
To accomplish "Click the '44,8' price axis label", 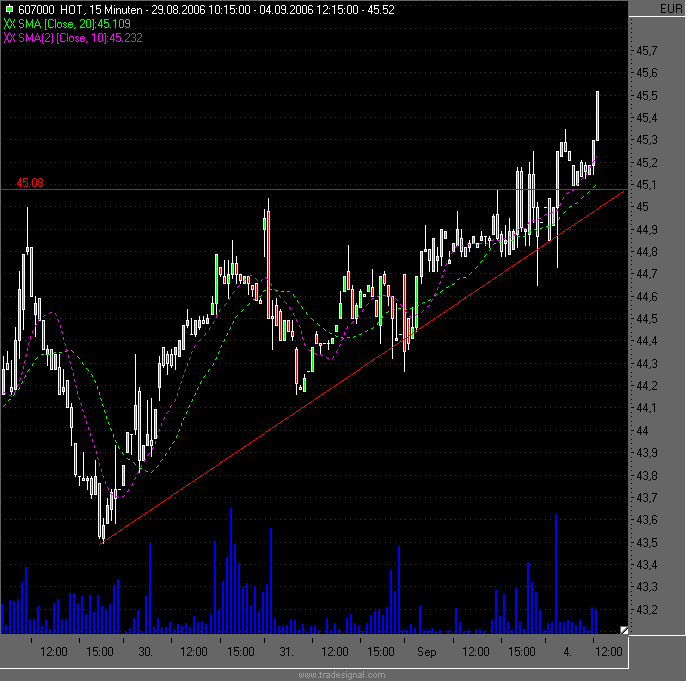I will 647,251.
